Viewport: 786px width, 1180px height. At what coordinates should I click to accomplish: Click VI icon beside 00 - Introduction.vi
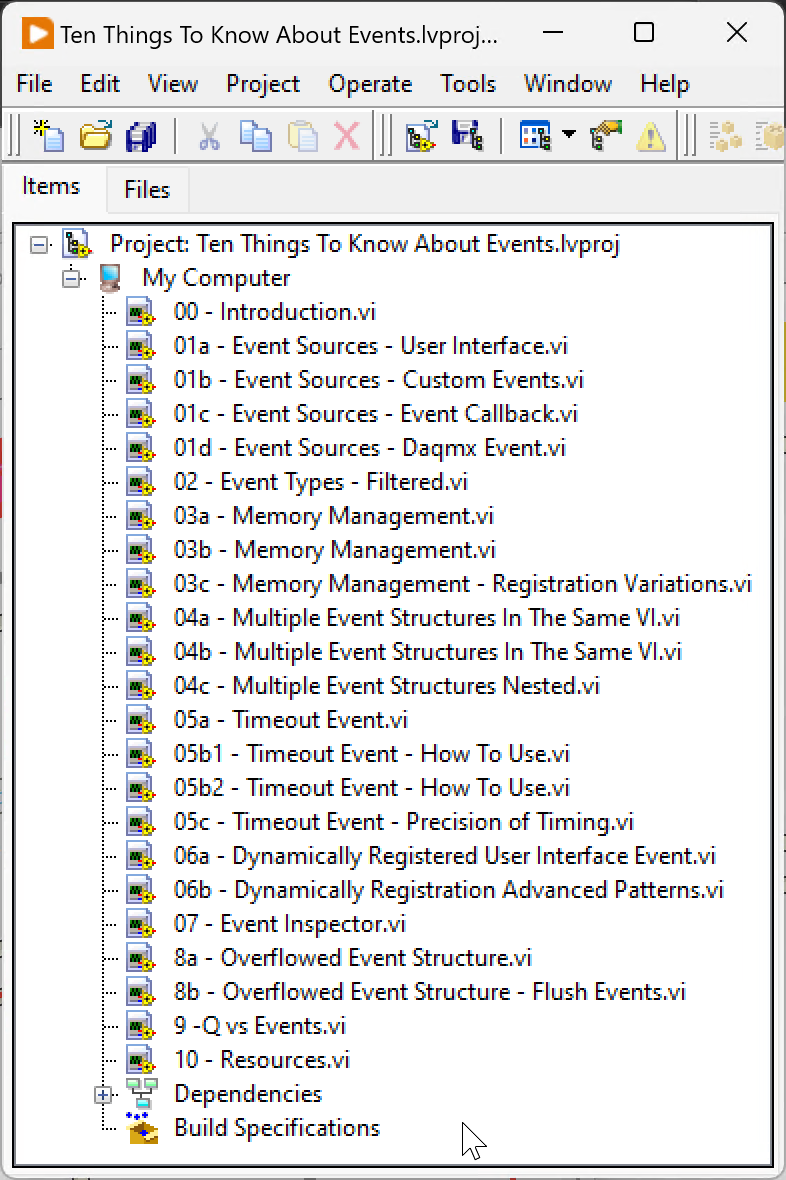pos(141,312)
